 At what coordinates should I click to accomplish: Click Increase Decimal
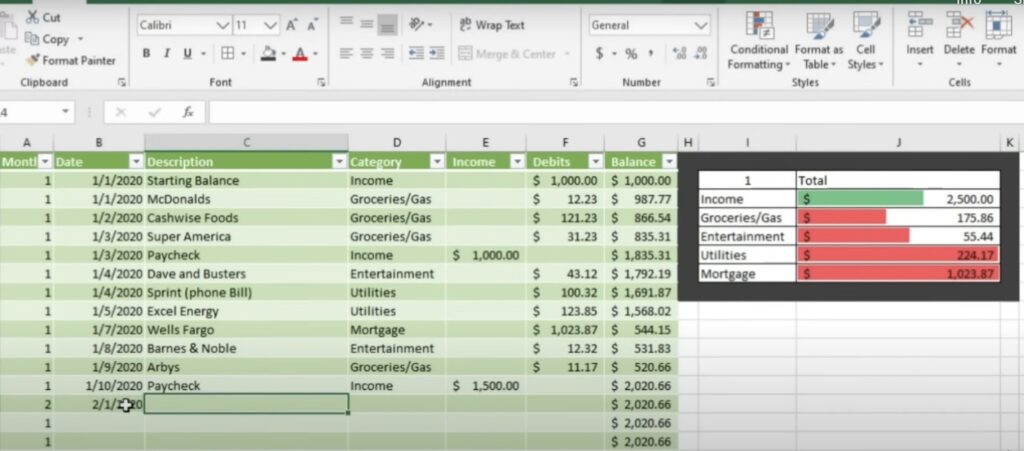pos(679,54)
